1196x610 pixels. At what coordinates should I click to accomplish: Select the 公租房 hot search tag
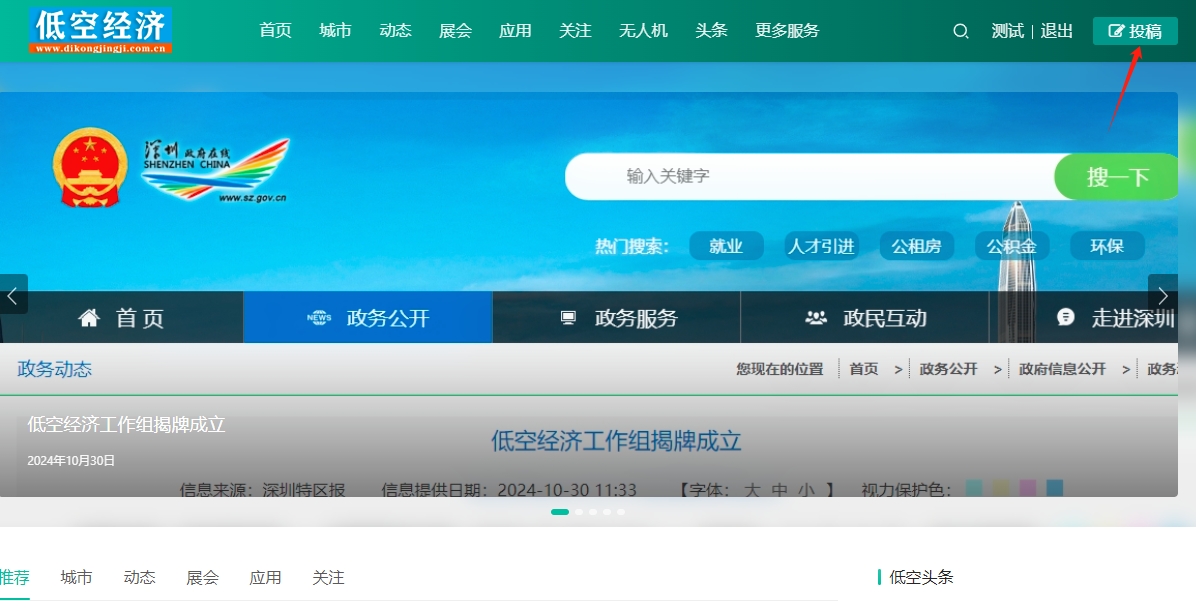click(x=916, y=246)
